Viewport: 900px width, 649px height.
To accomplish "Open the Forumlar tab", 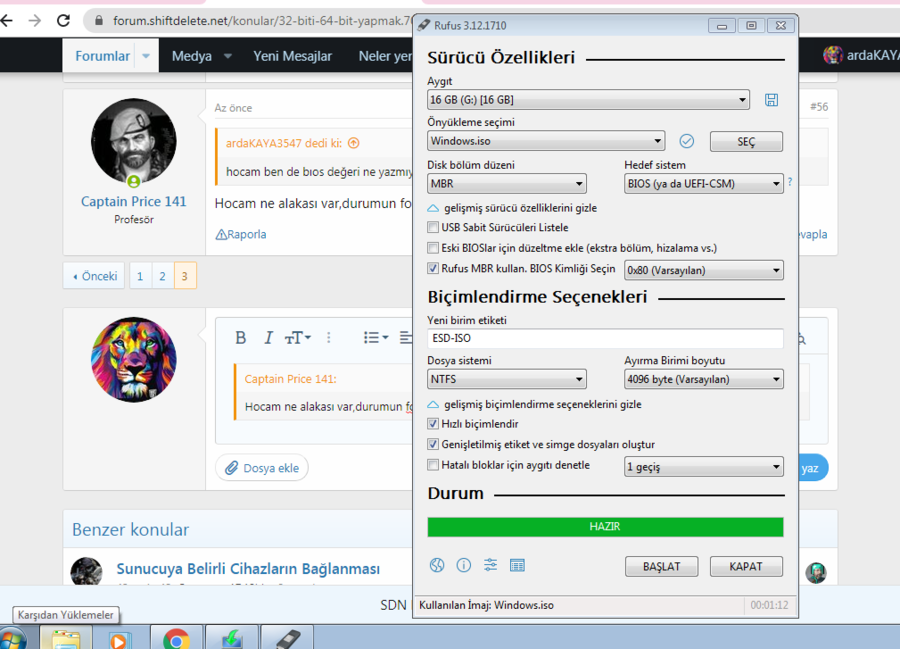I will click(103, 56).
